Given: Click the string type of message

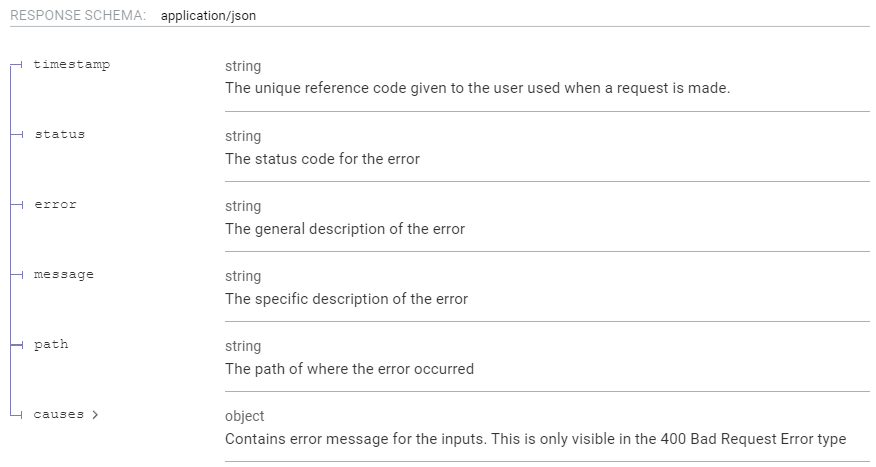Looking at the screenshot, I should 243,276.
